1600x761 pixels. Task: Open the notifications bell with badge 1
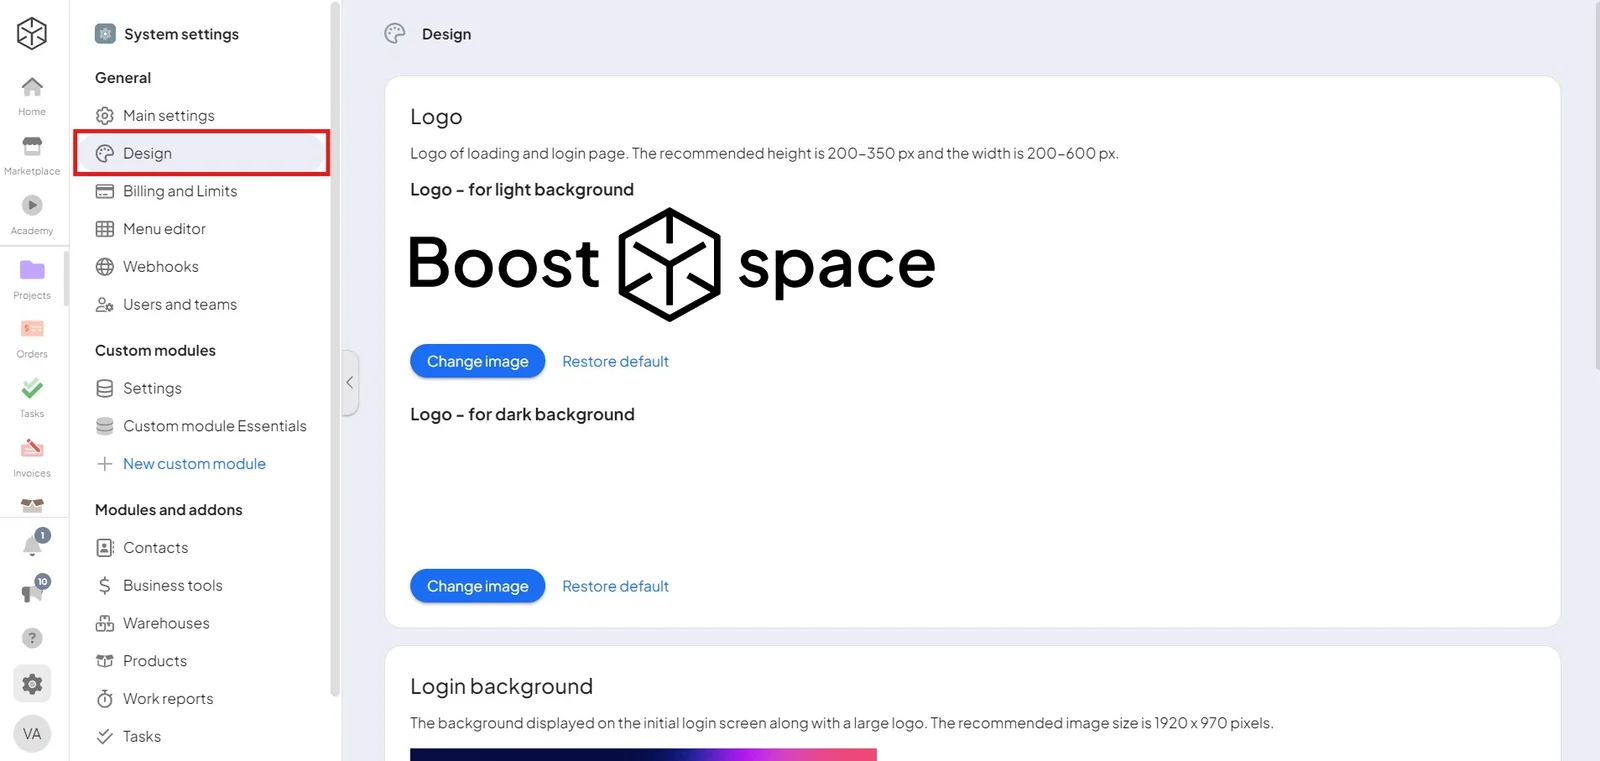(x=34, y=544)
